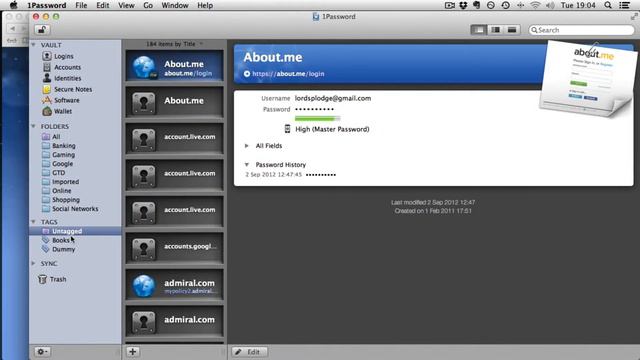
Task: Open the Wallet category
Action: click(63, 111)
